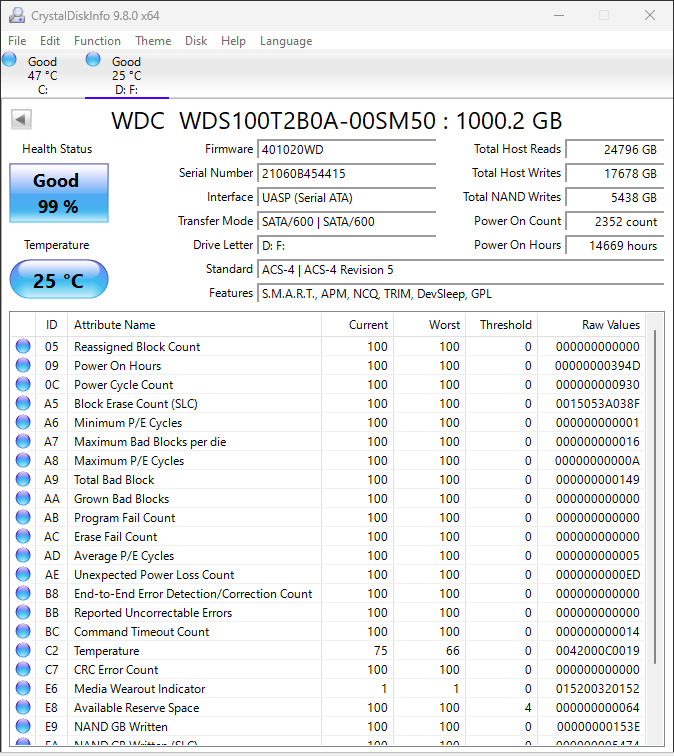Click the CrystalDiskInfo app icon in title bar

pyautogui.click(x=17, y=15)
